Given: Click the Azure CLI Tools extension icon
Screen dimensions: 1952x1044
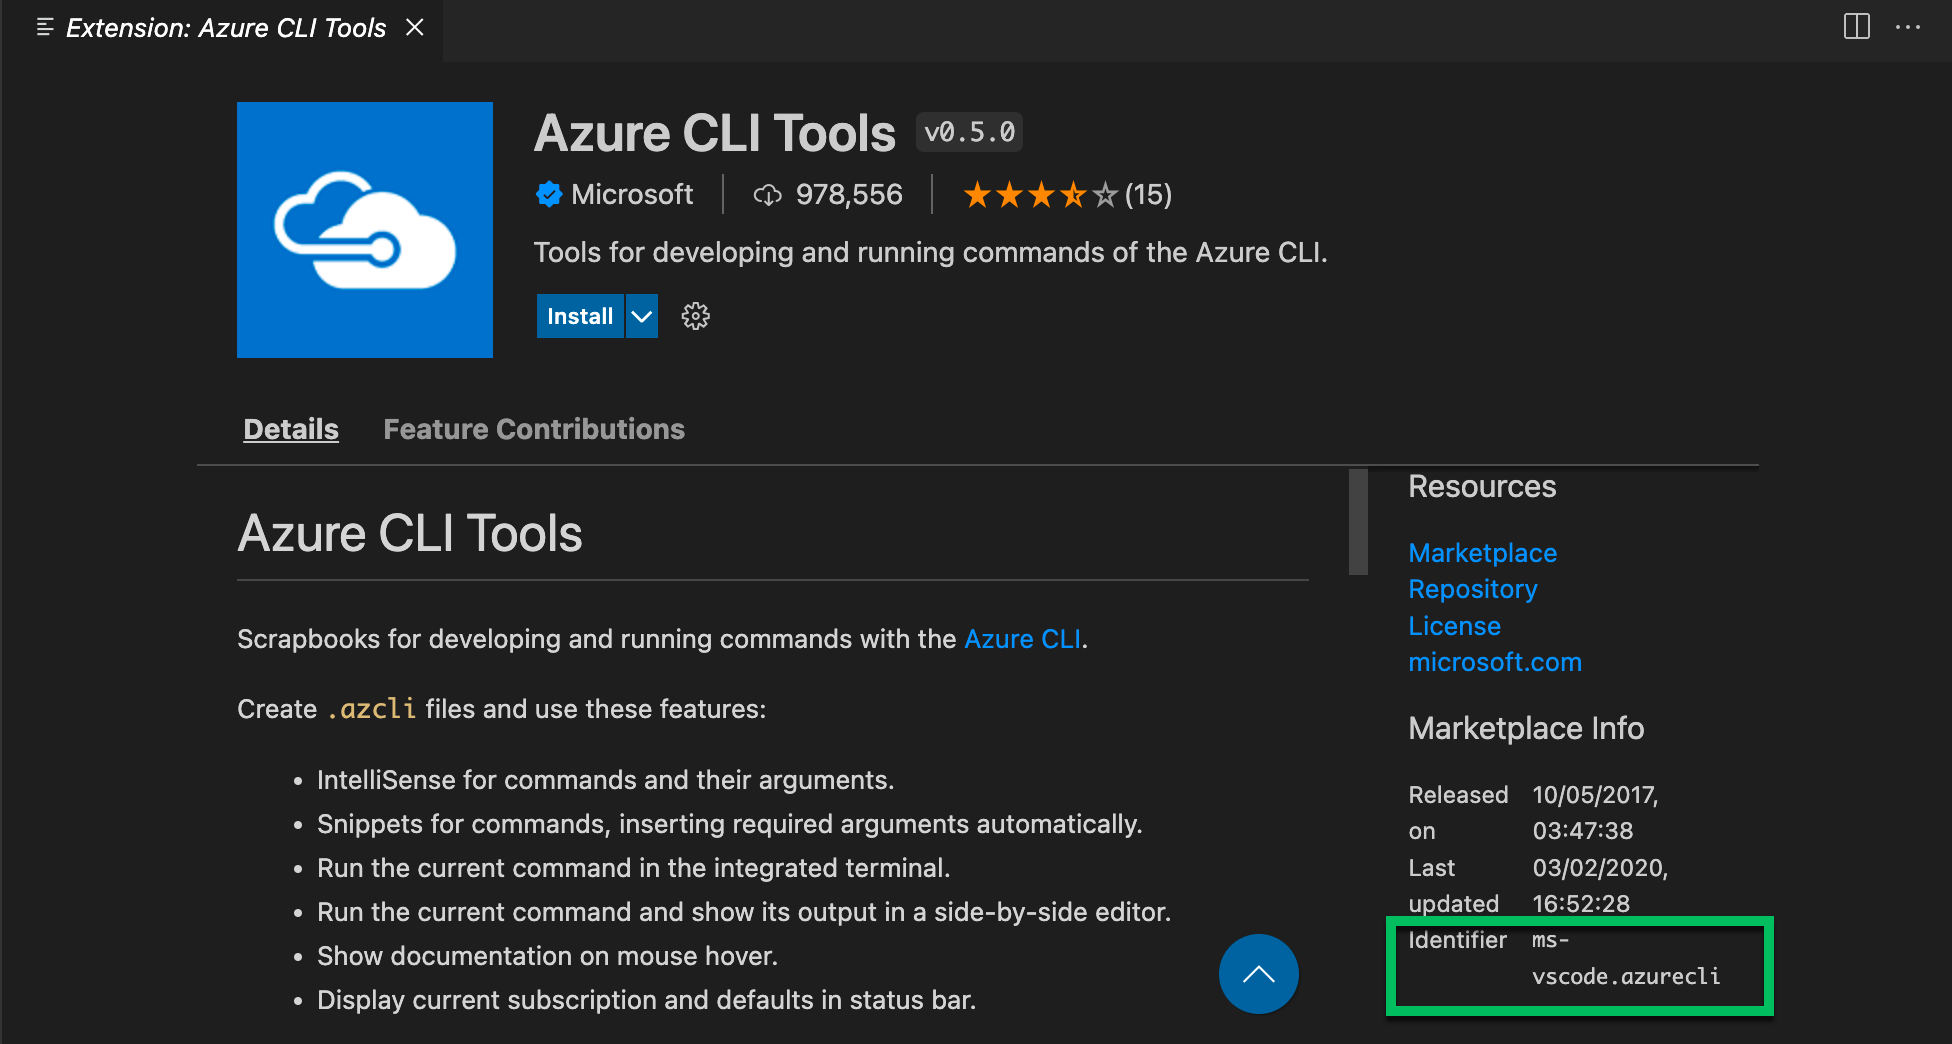Looking at the screenshot, I should (x=364, y=229).
